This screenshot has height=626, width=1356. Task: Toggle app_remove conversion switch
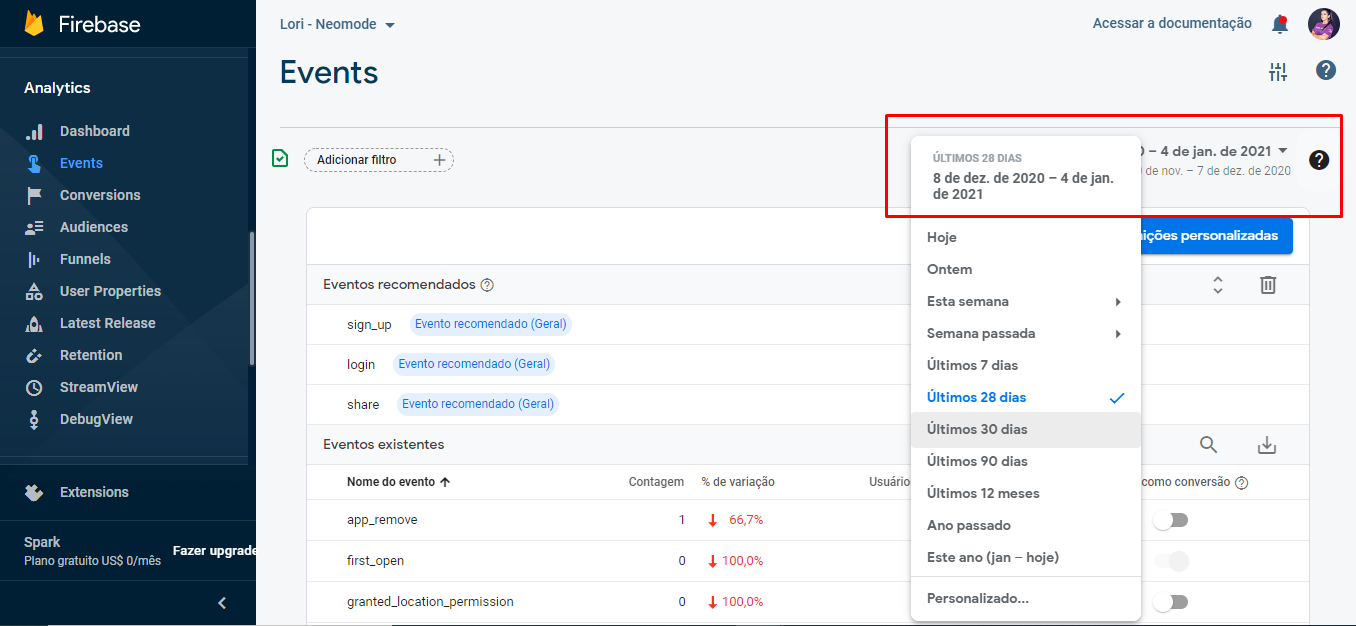(1170, 520)
